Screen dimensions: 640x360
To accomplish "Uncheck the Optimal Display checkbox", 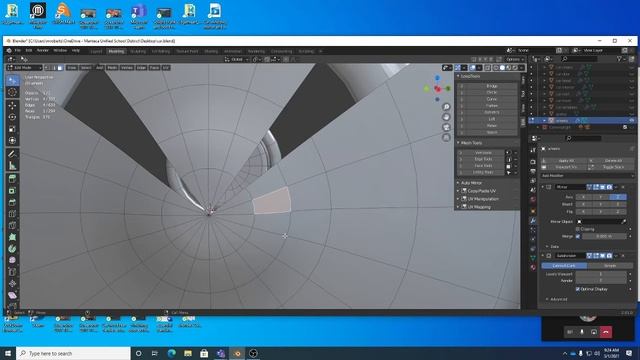I will tap(578, 289).
